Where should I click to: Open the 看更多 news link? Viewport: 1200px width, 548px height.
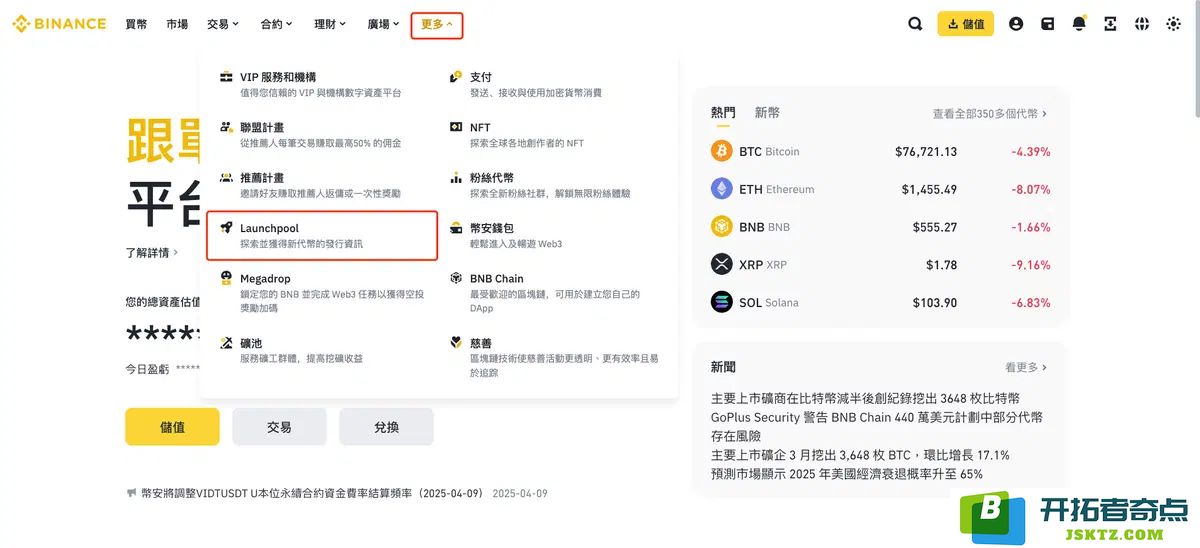pyautogui.click(x=1026, y=367)
